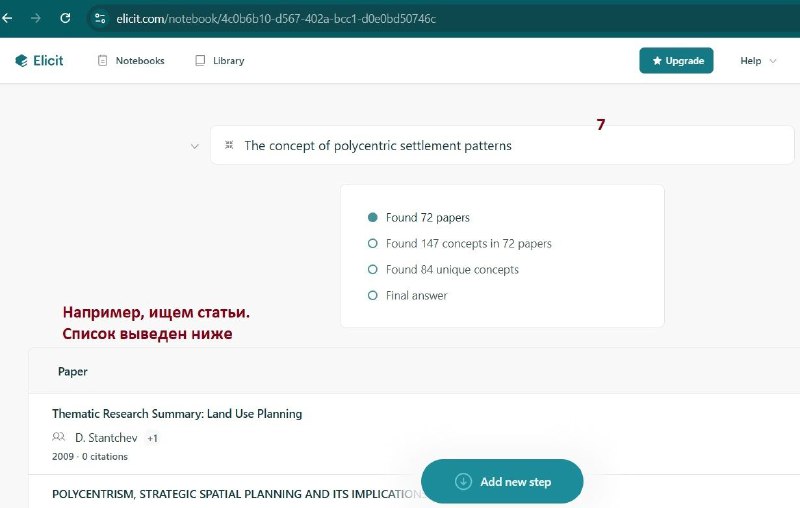Click the Elicit logo icon

(21, 61)
